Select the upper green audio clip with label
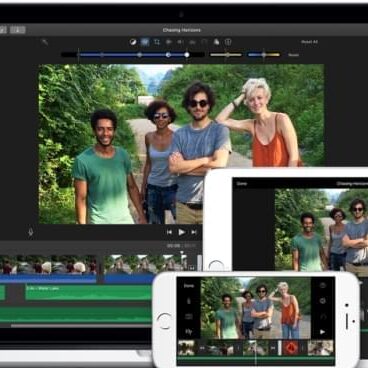368x368 pixels. 89,292
